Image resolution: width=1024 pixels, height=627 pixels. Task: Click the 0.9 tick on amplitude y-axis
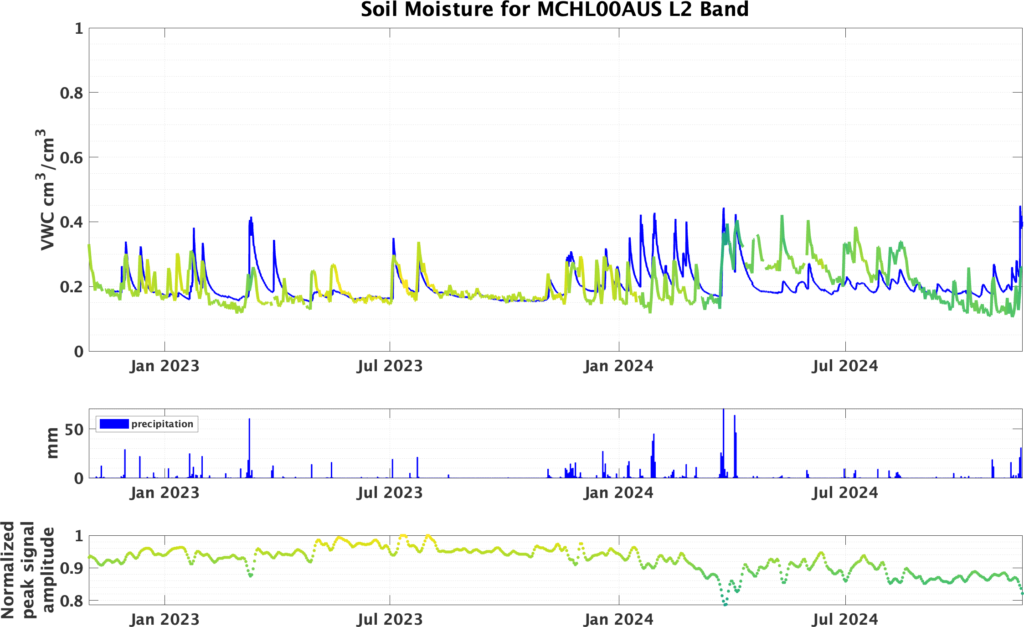tap(72, 568)
